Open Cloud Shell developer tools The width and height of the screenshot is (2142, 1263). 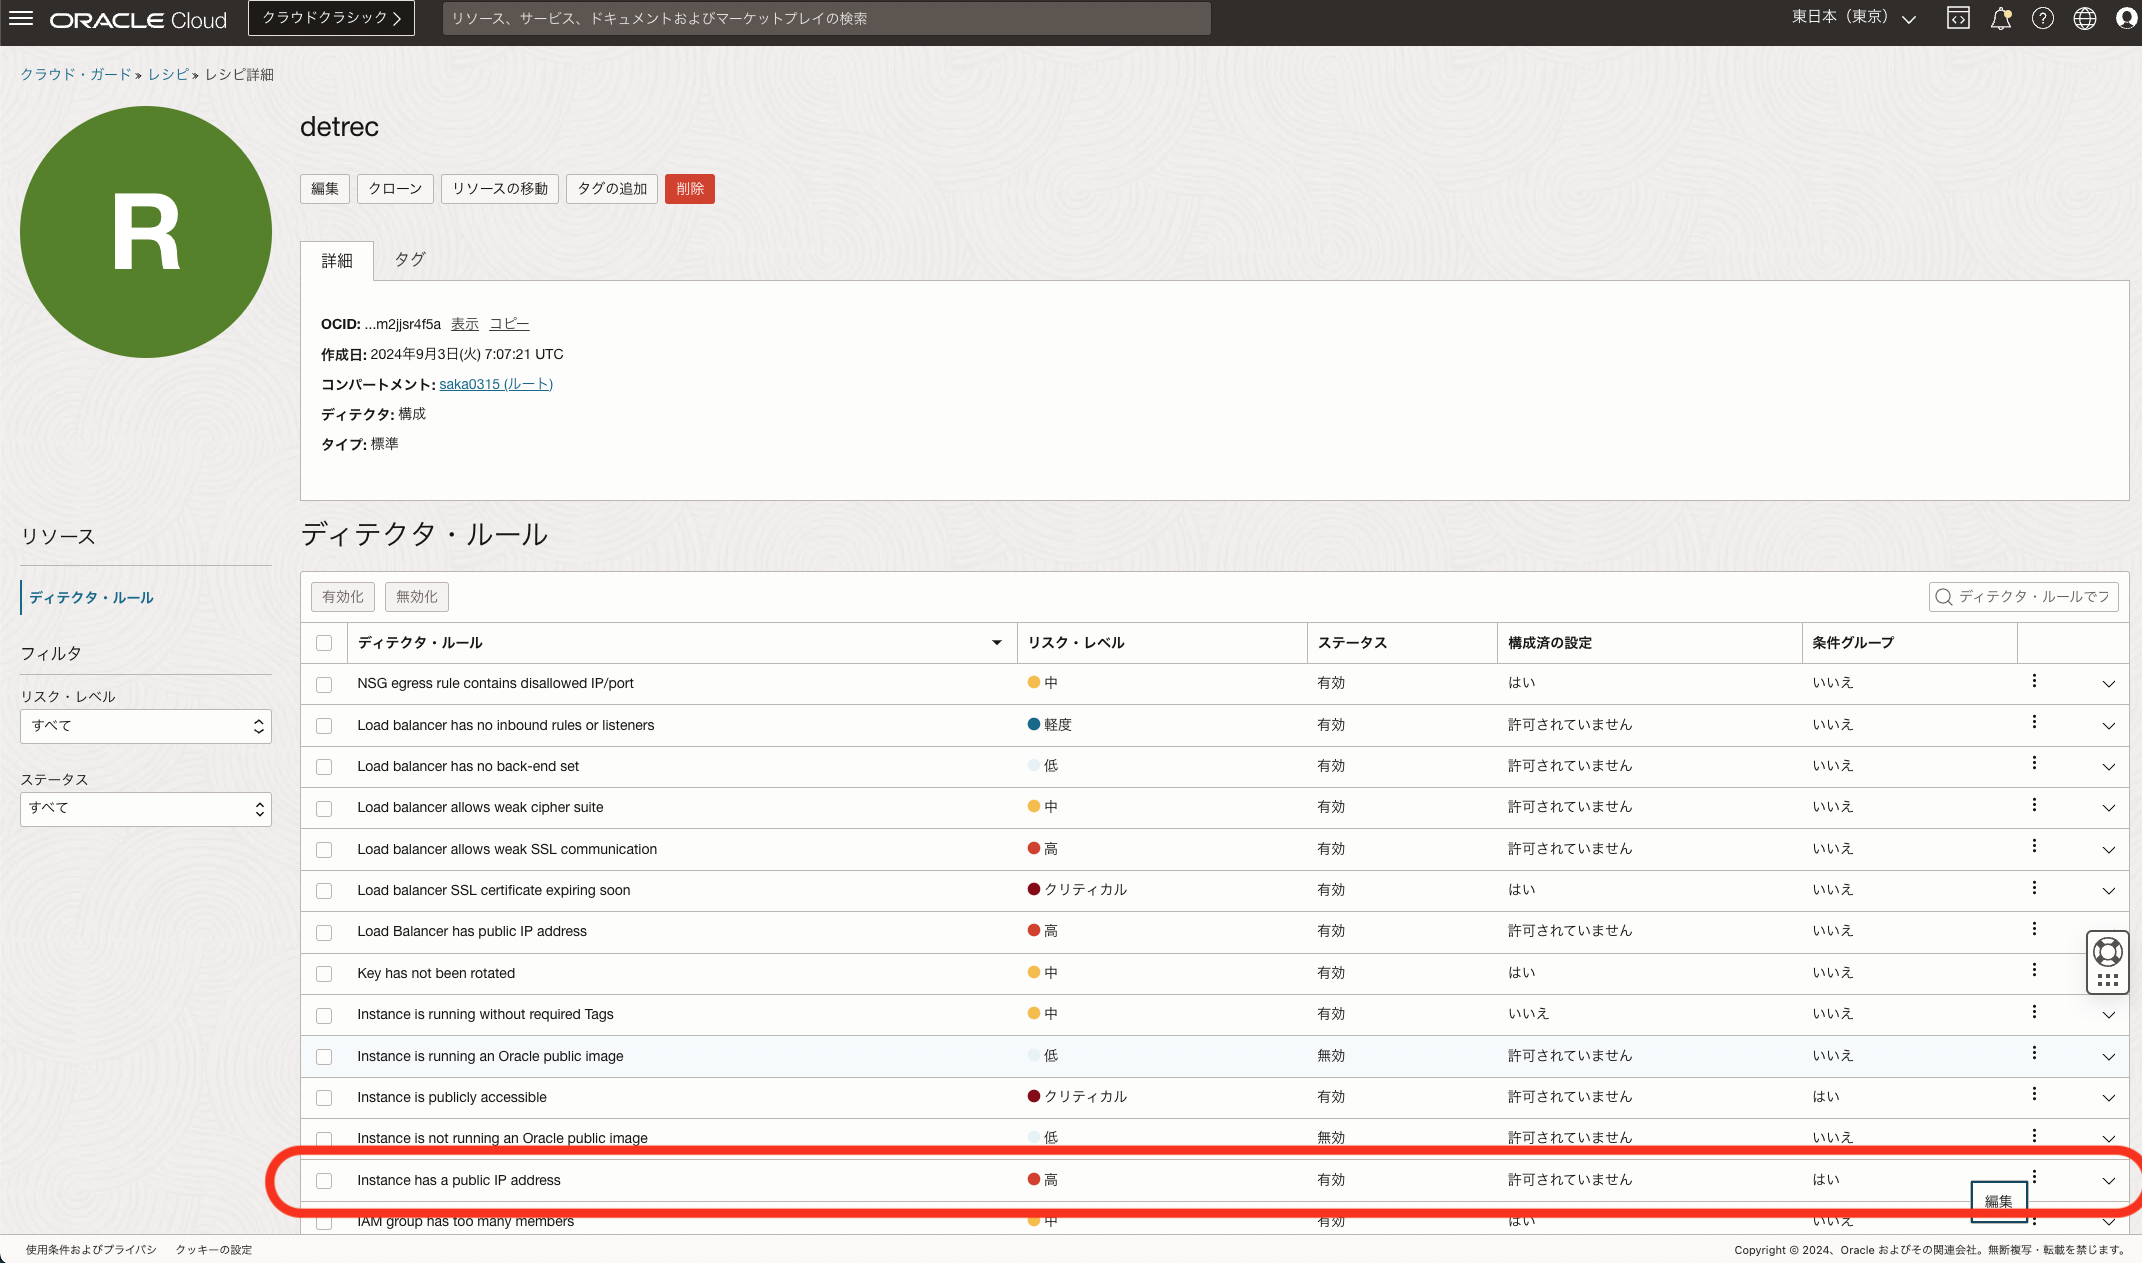coord(1958,18)
